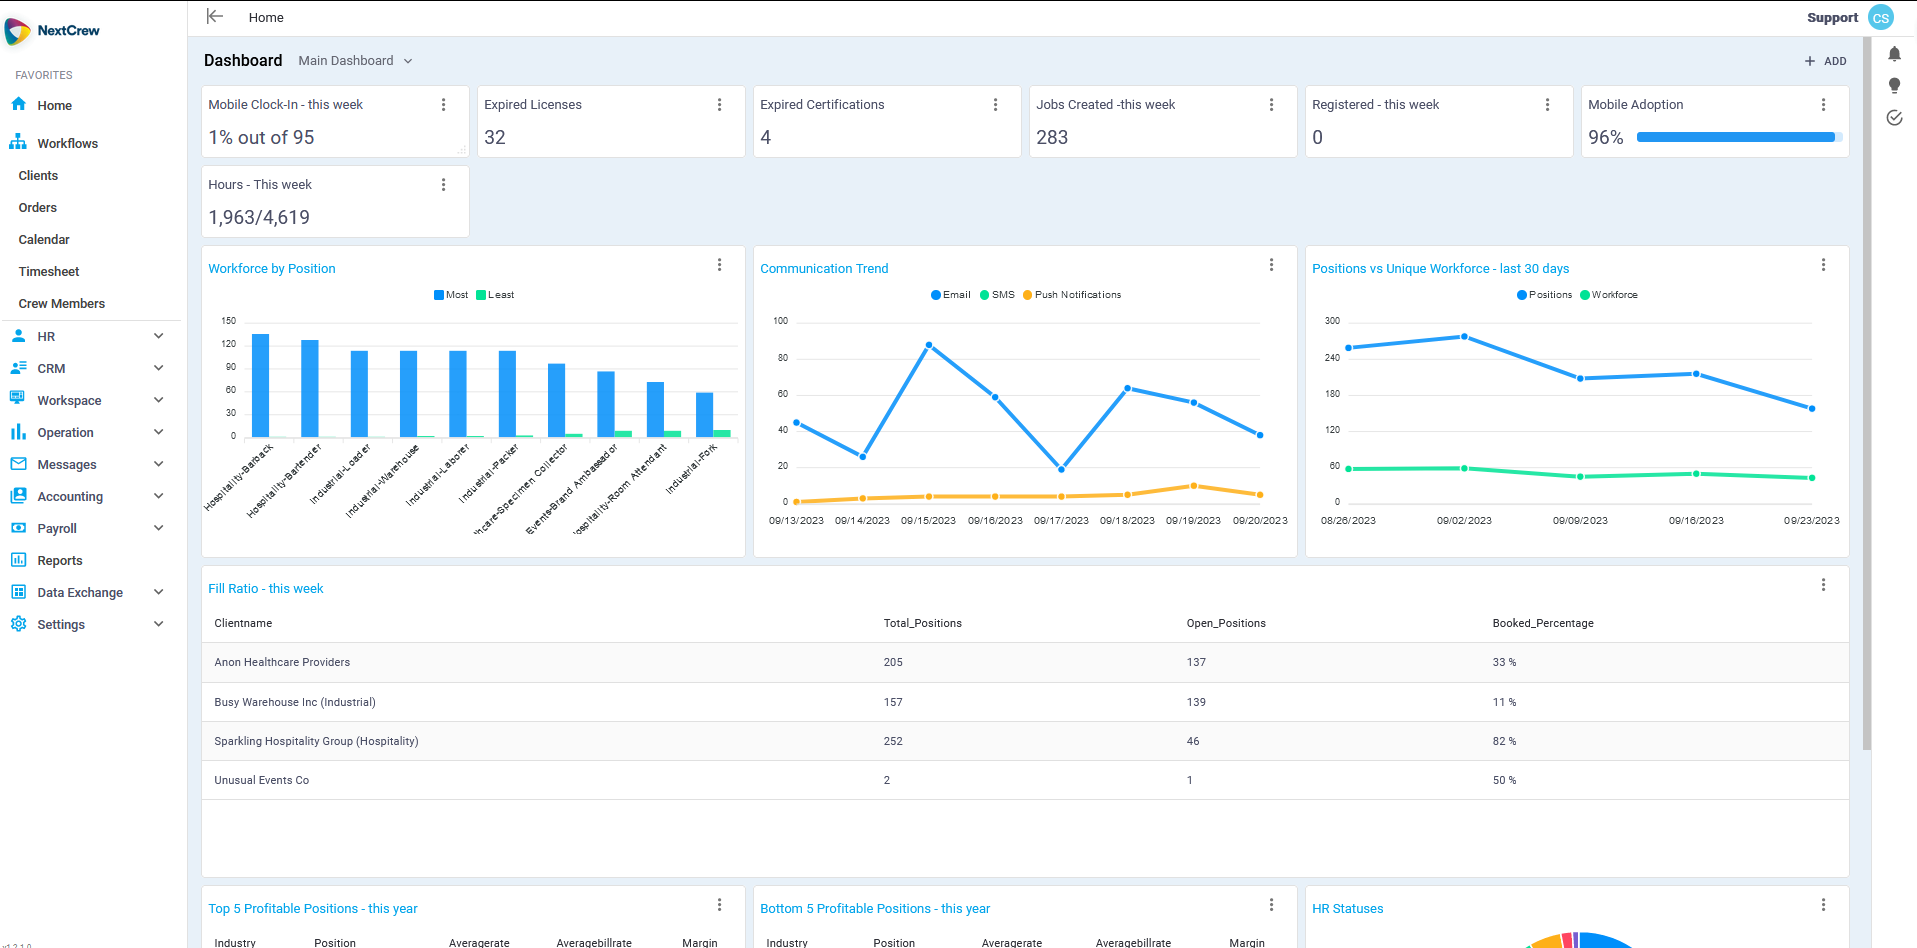
Task: Click the Messages envelope icon
Action: [x=18, y=464]
